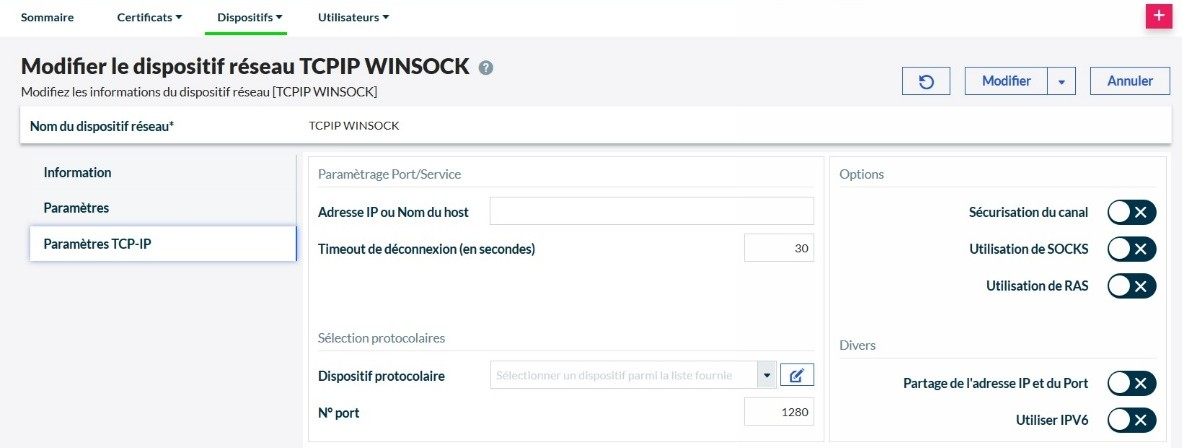
Task: Select the Information side tab
Action: (78, 173)
